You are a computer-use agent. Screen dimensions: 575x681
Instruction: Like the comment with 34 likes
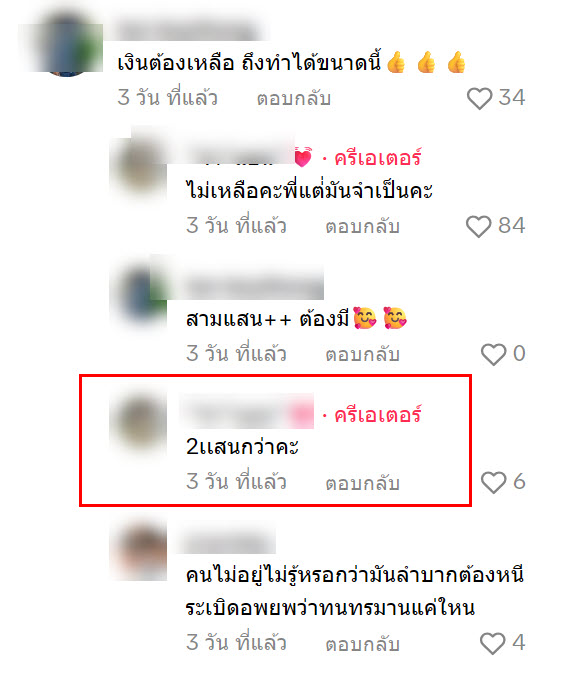(x=479, y=99)
